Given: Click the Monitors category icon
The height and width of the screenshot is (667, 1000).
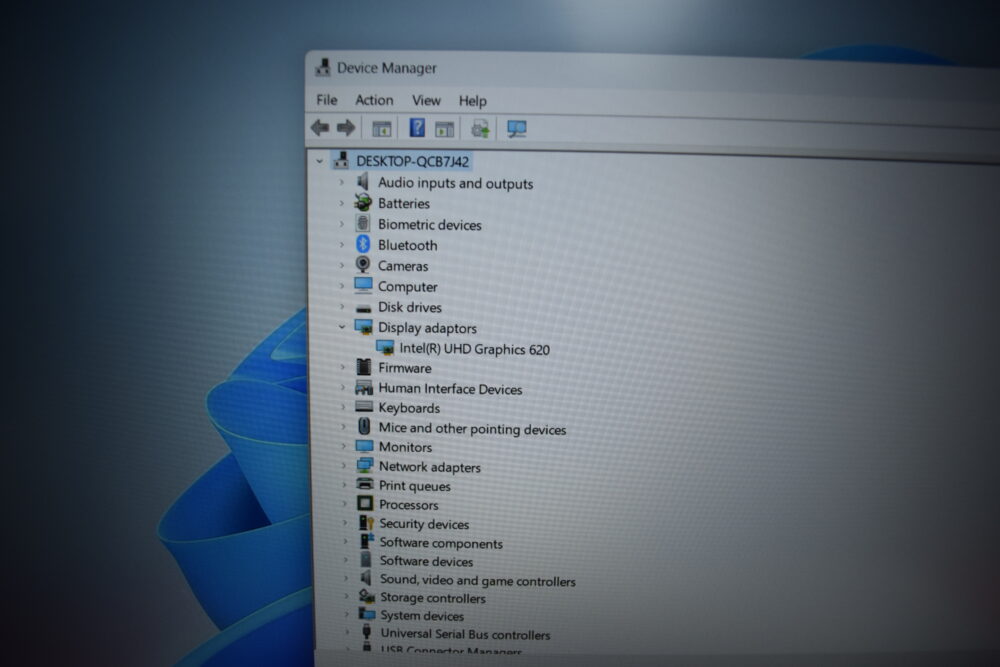Looking at the screenshot, I should pos(365,446).
